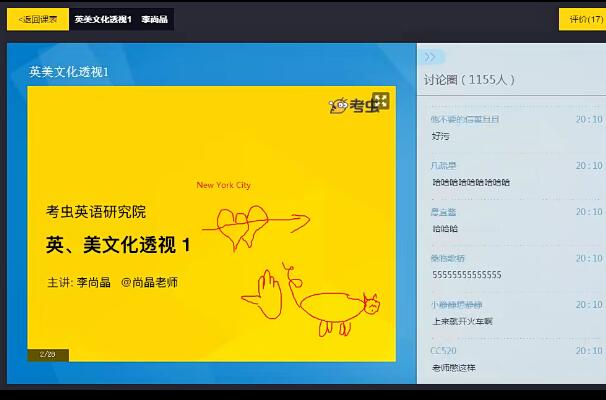Viewport: 606px width, 400px height.
Task: Click the username above 哈哈哈哈哈哈哈哈哈 message
Action: [443, 165]
